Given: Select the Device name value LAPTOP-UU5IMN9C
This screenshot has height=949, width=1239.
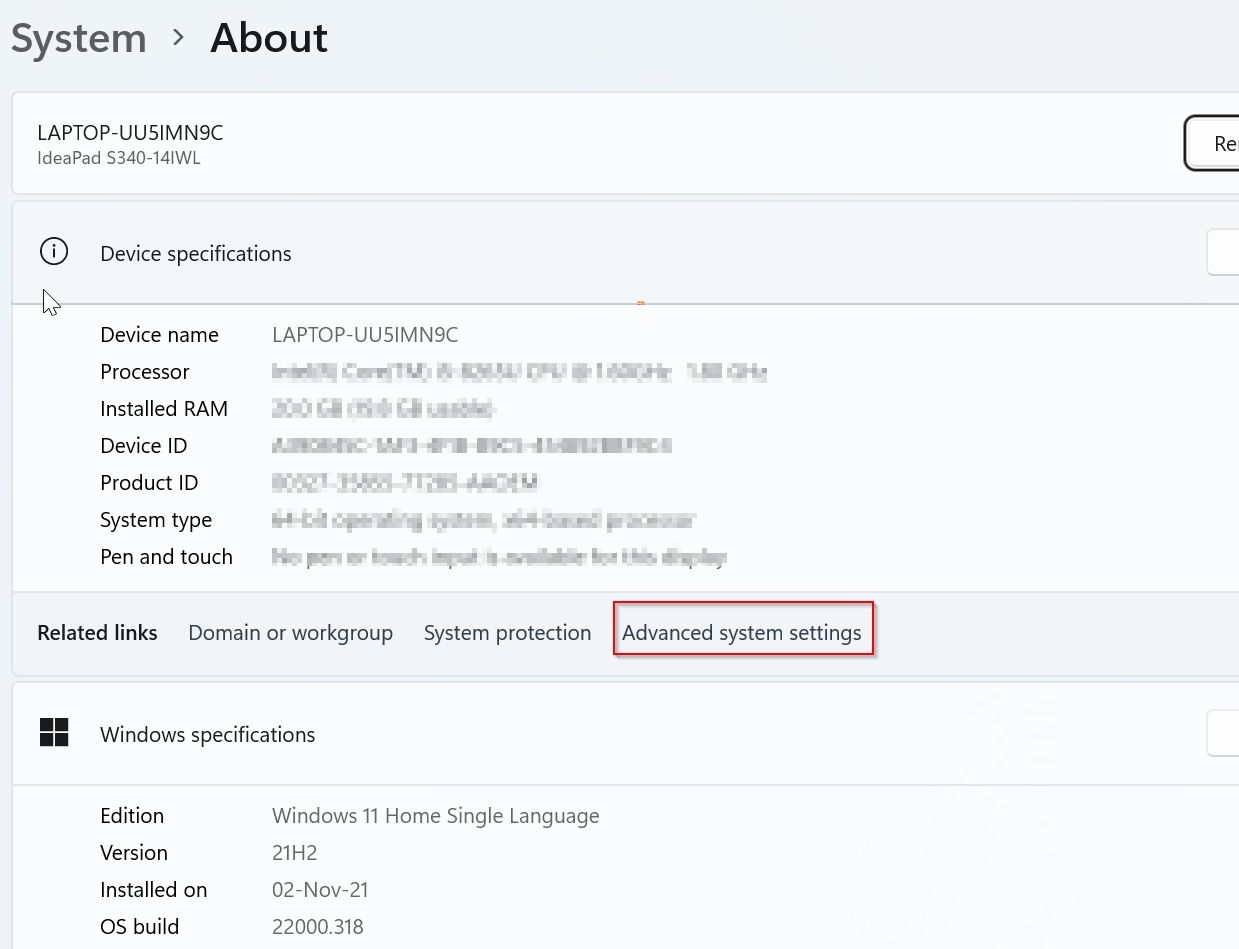Looking at the screenshot, I should coord(365,335).
